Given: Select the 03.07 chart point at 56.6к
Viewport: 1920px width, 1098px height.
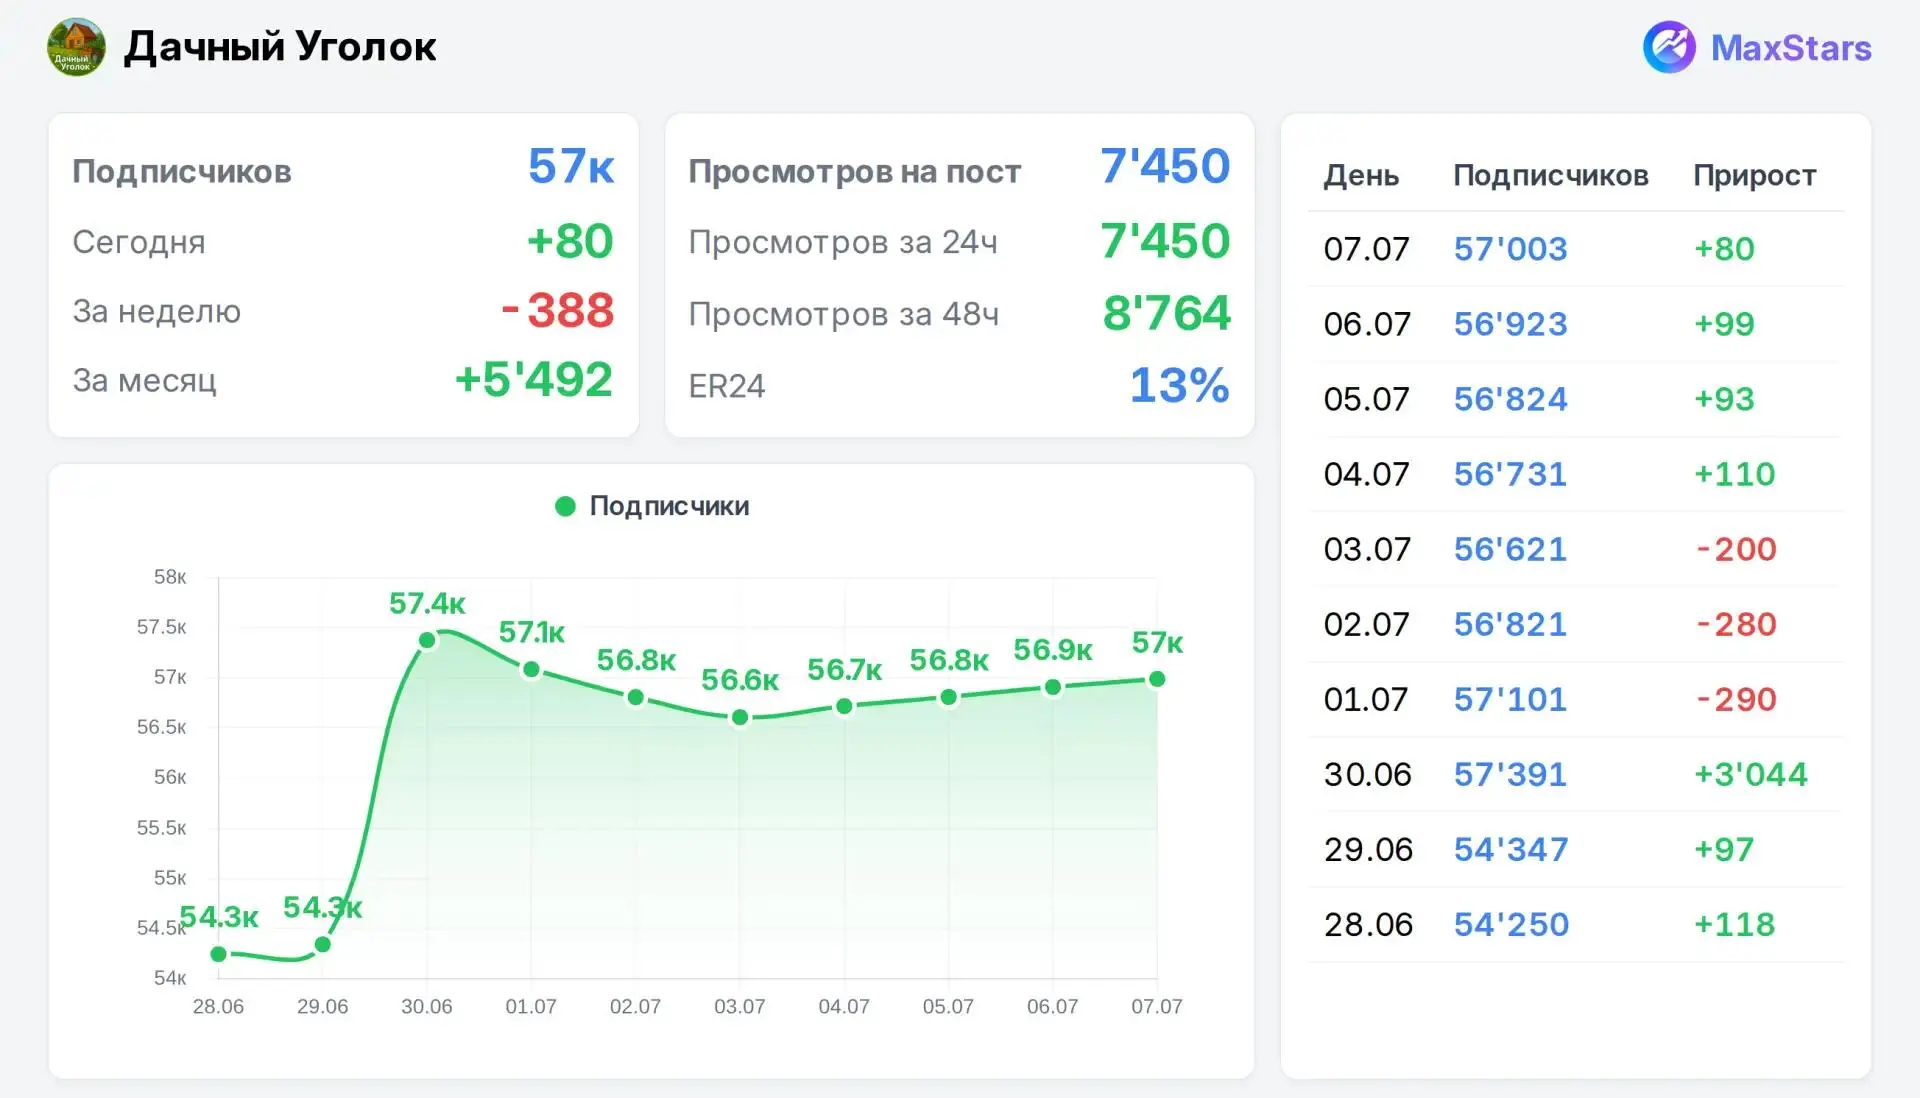Looking at the screenshot, I should tap(740, 717).
